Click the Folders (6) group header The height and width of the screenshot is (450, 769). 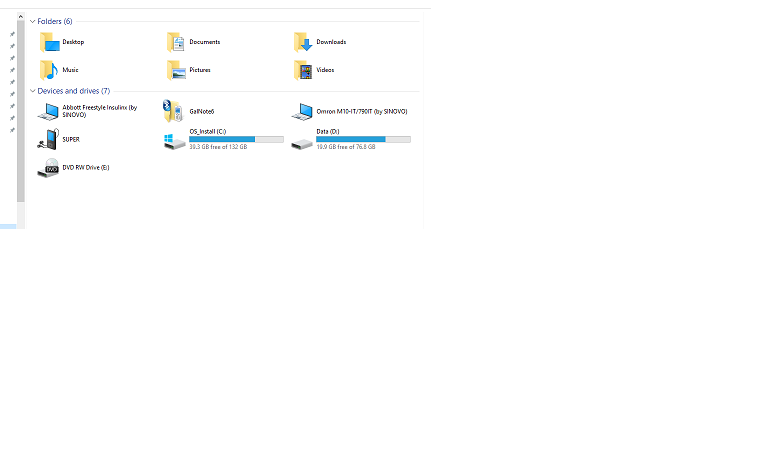[55, 21]
